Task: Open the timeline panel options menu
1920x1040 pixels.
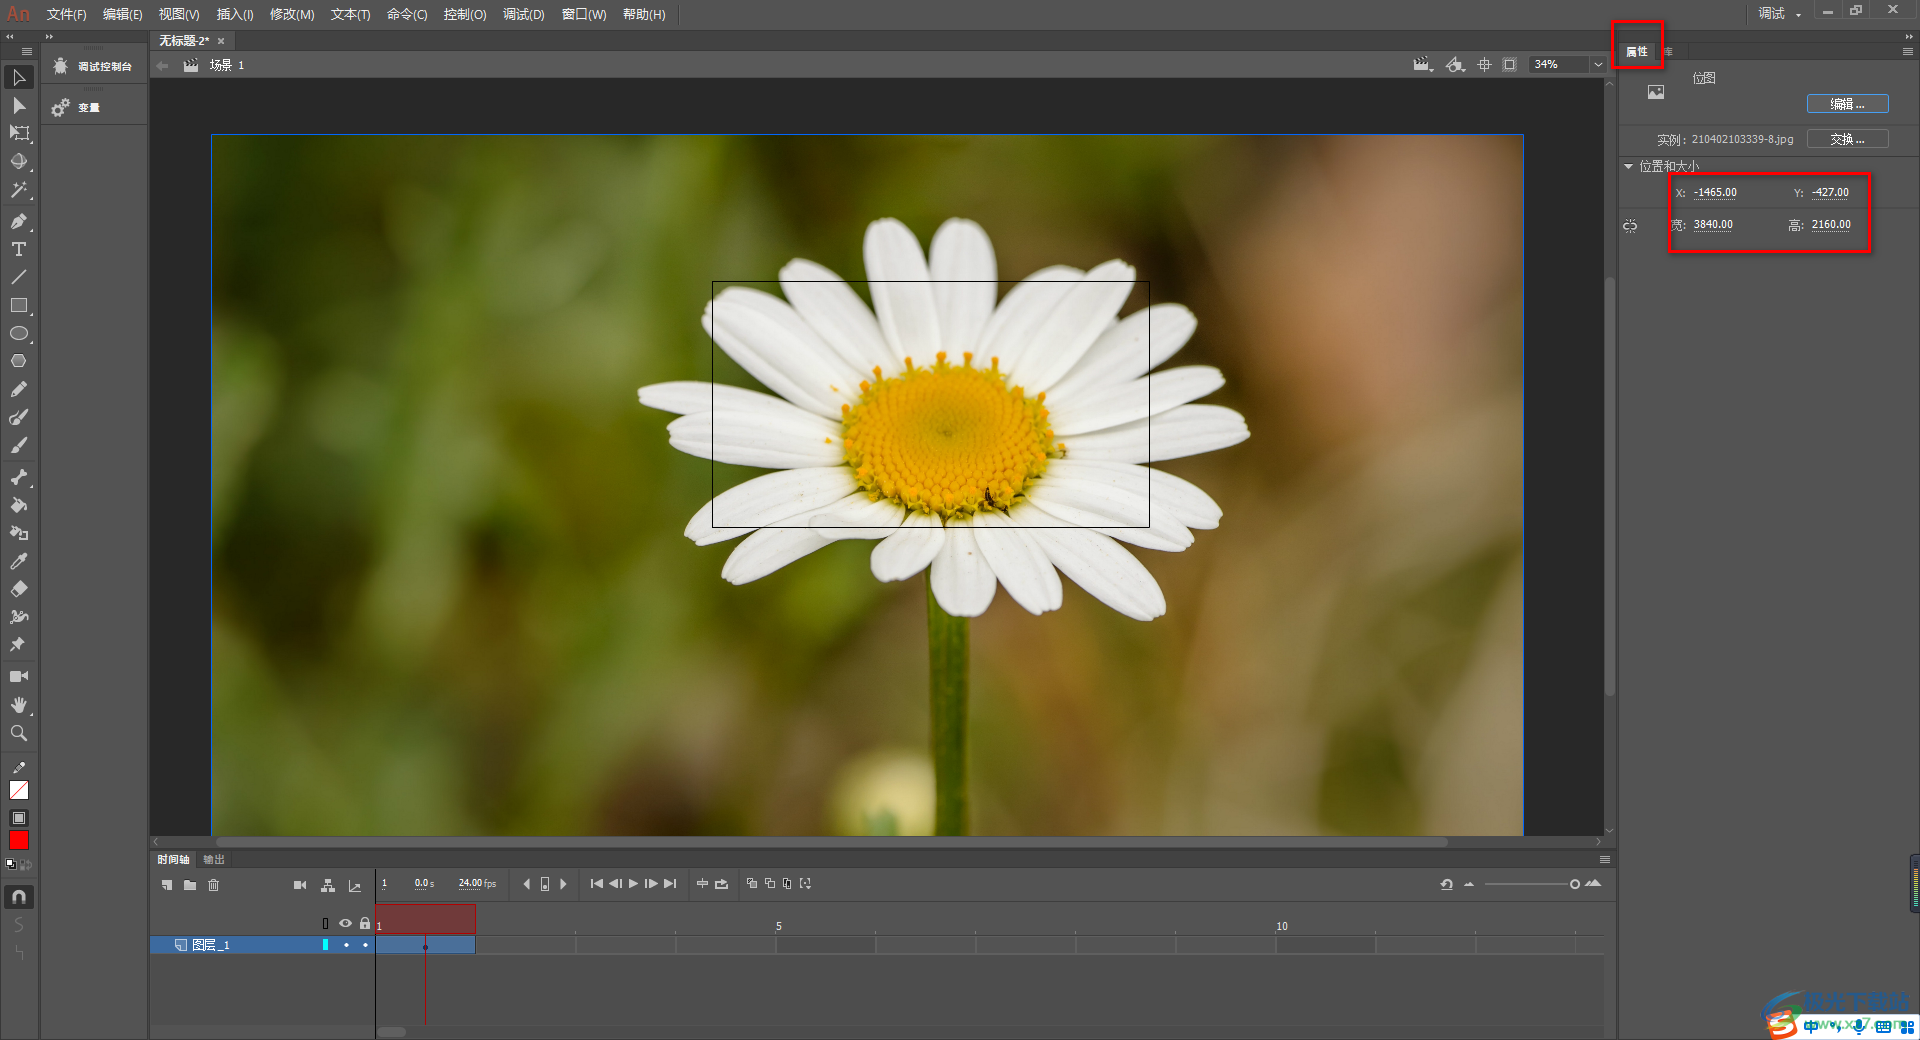Action: point(1604,860)
